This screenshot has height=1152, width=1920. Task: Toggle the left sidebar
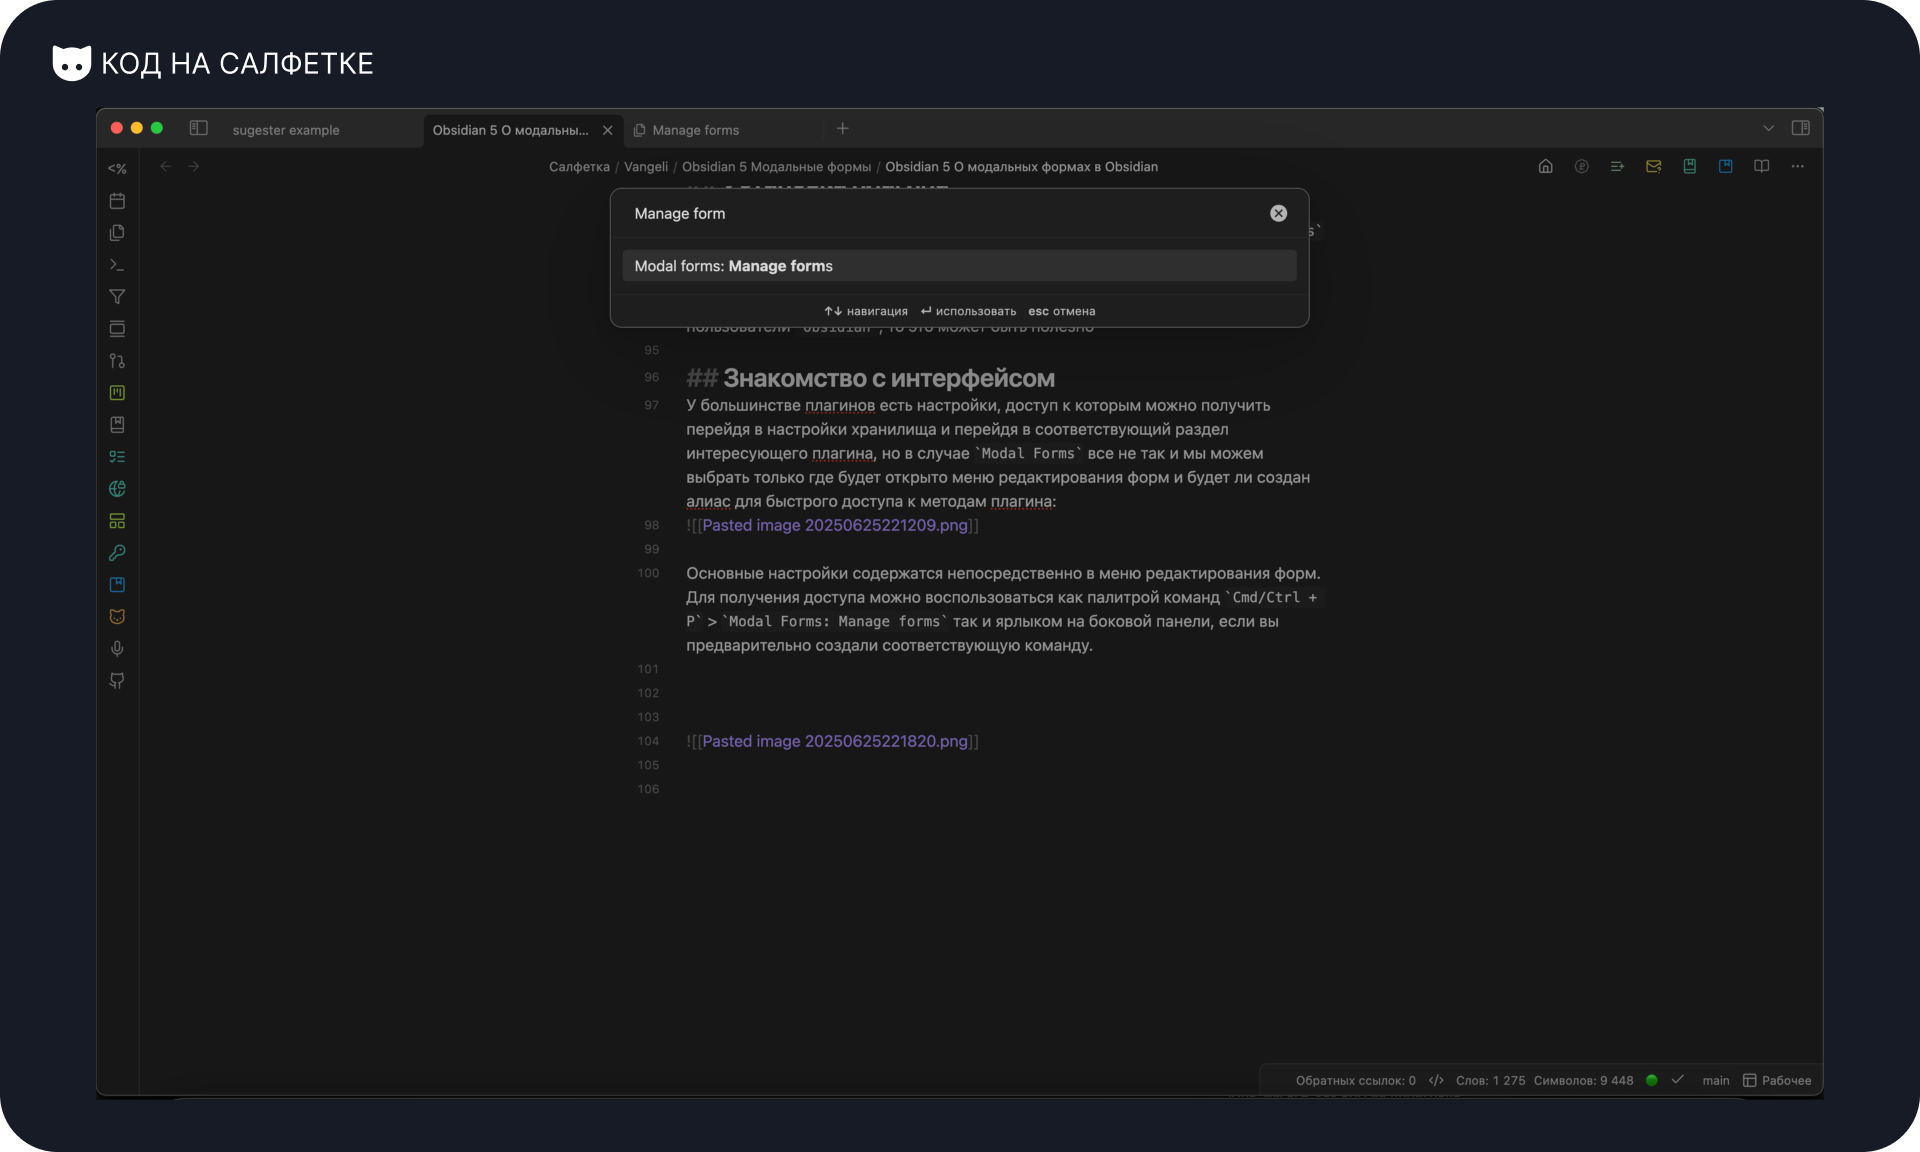point(199,128)
